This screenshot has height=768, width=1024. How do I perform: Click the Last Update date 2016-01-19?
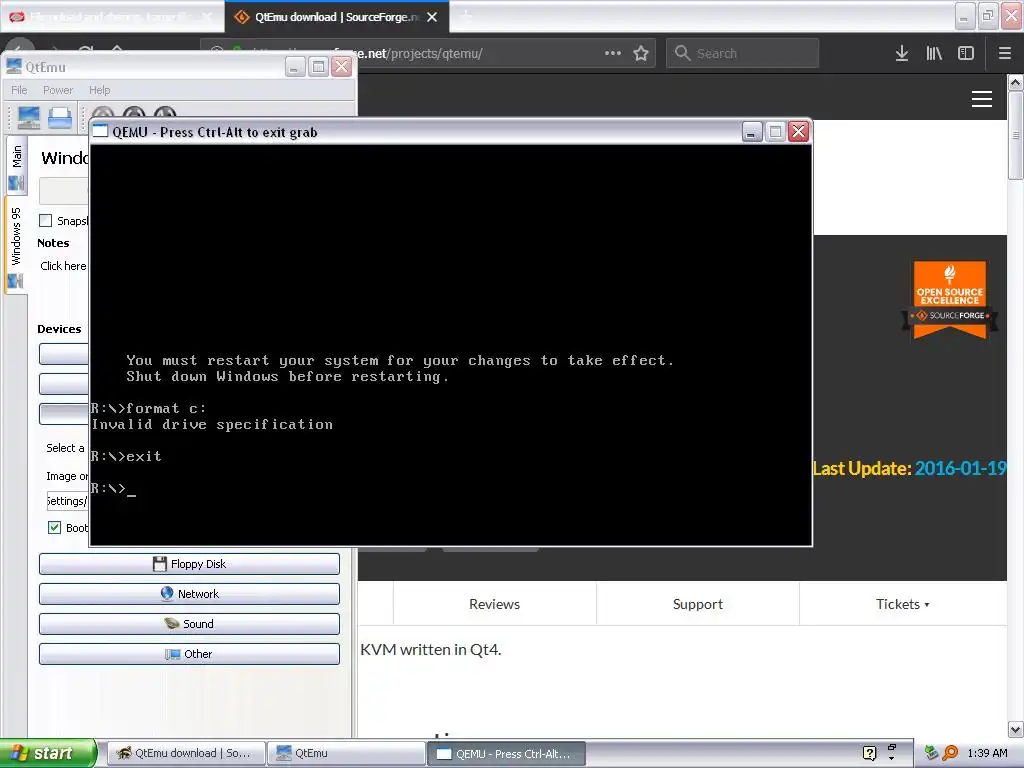point(961,468)
